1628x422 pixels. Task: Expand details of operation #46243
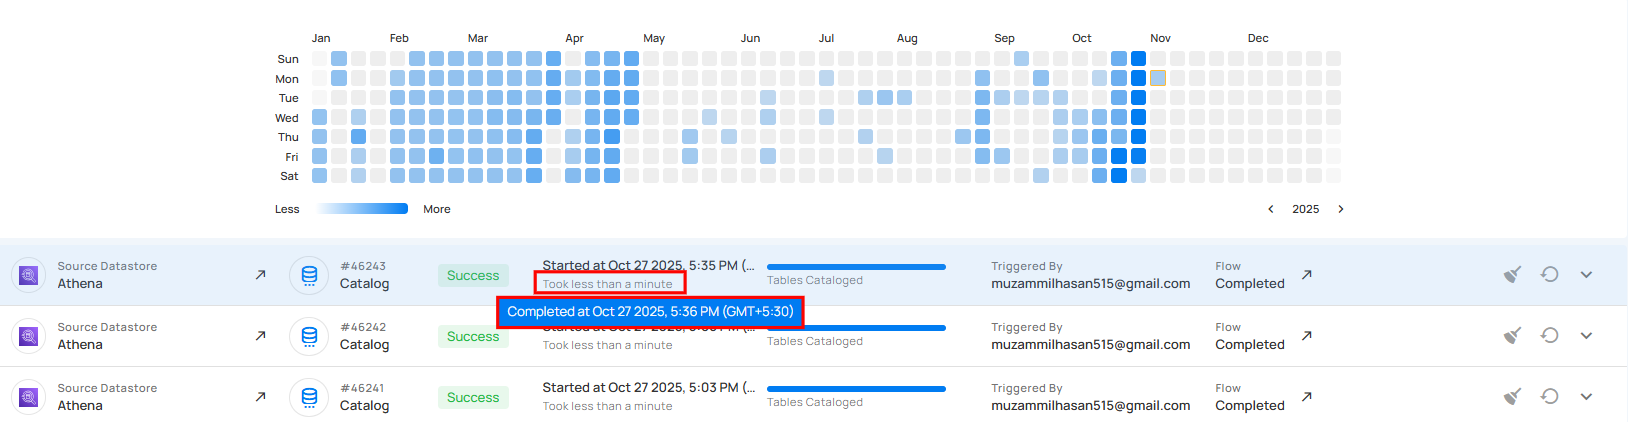[1586, 275]
